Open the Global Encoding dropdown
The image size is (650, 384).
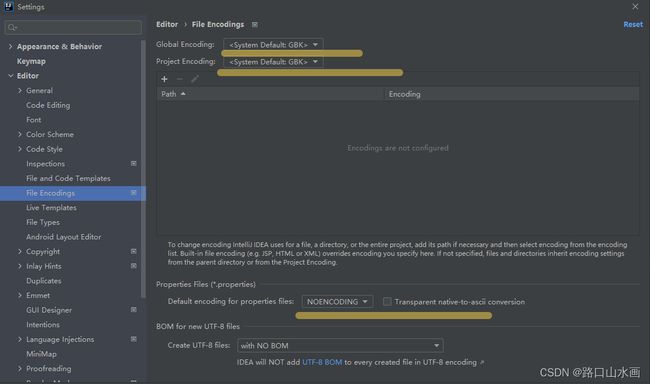pos(273,45)
